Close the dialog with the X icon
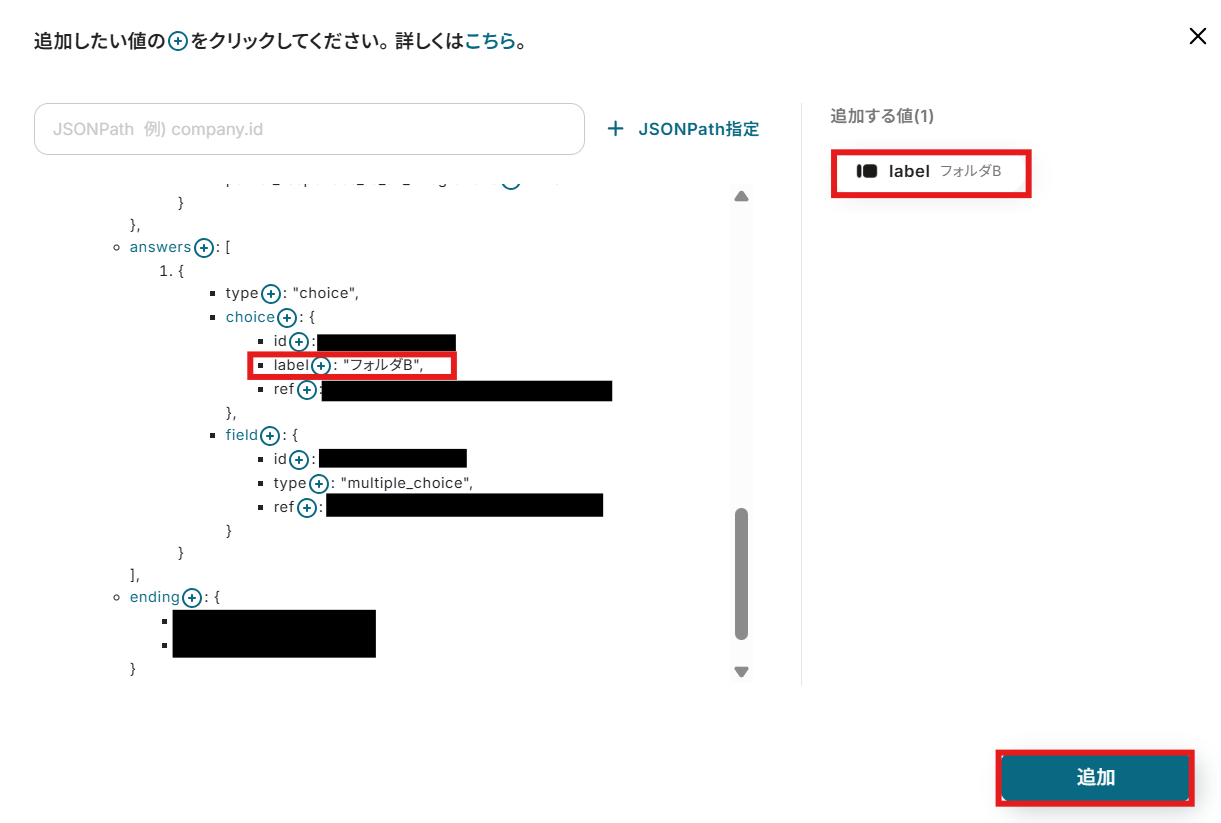The width and height of the screenshot is (1221, 823). (x=1197, y=37)
